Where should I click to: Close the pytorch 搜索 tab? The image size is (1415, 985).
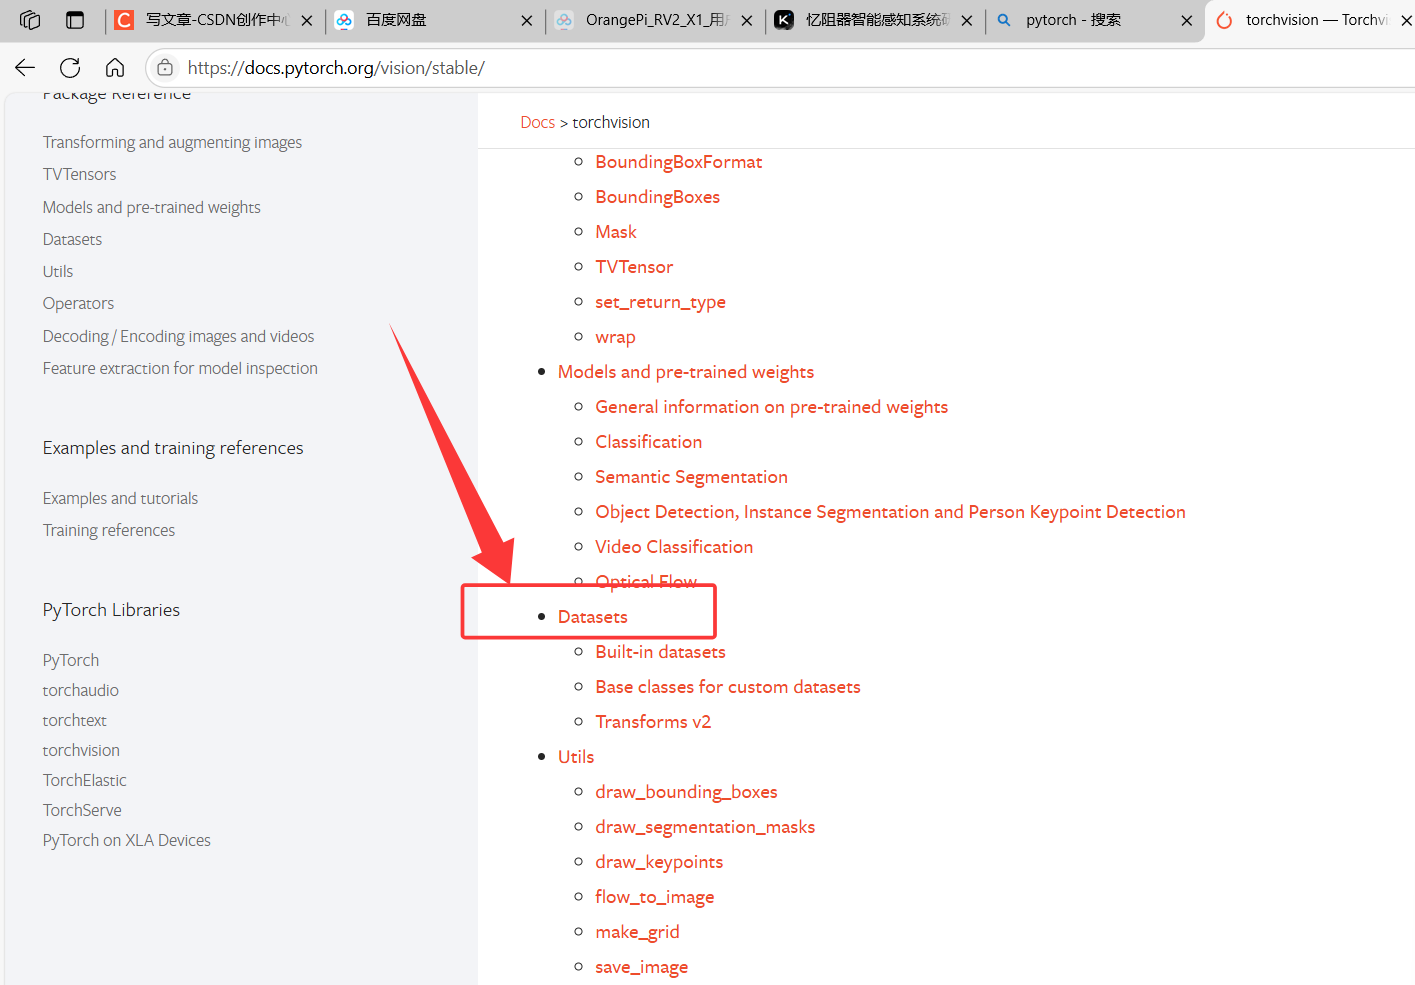tap(1187, 20)
